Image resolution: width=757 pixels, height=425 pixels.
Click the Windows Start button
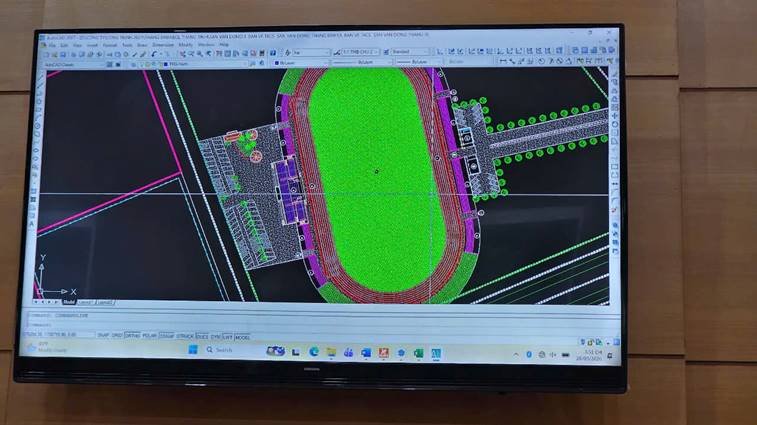[193, 350]
